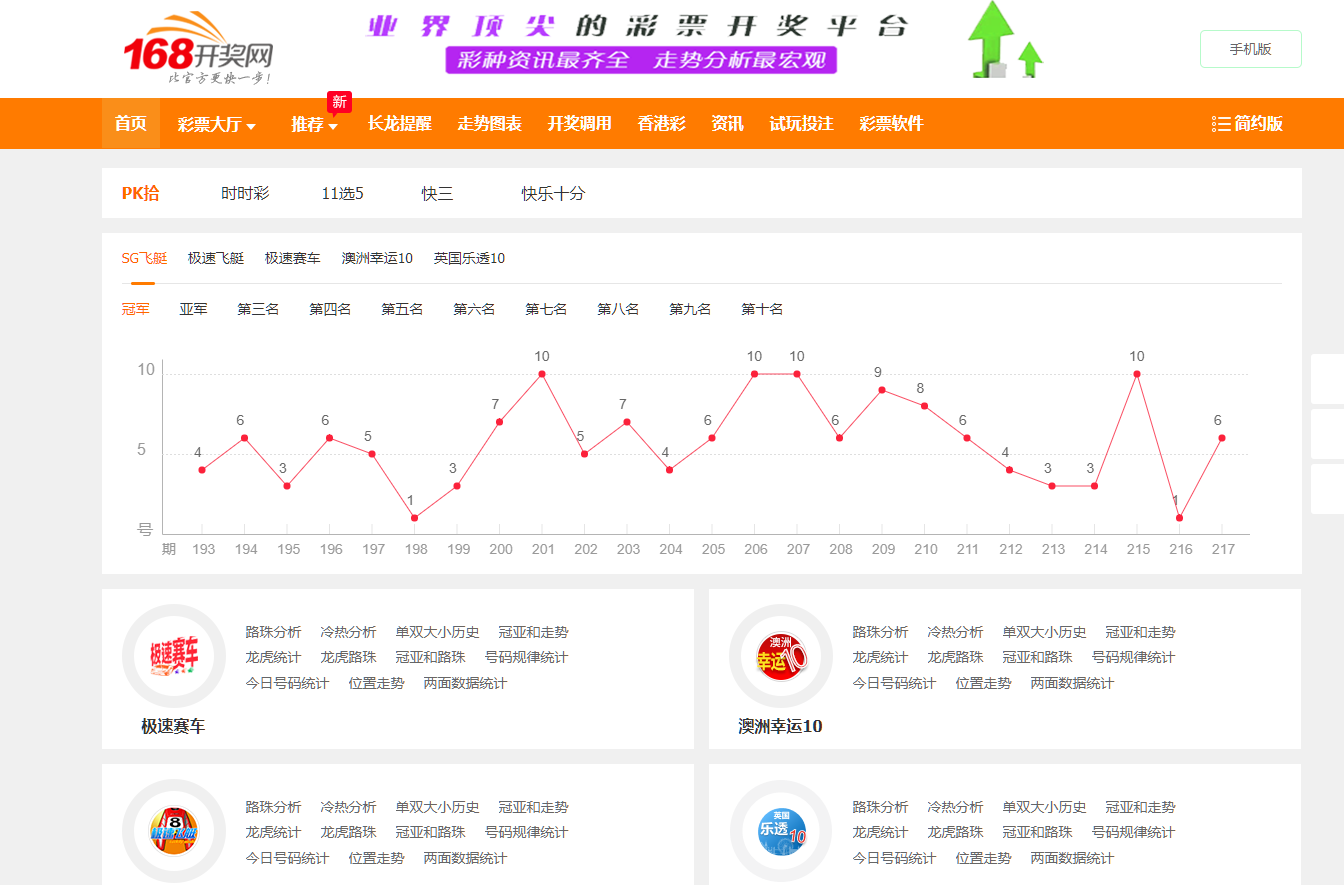Switch to the 快三 category tab
Screen dimensions: 1344x885
tap(437, 194)
